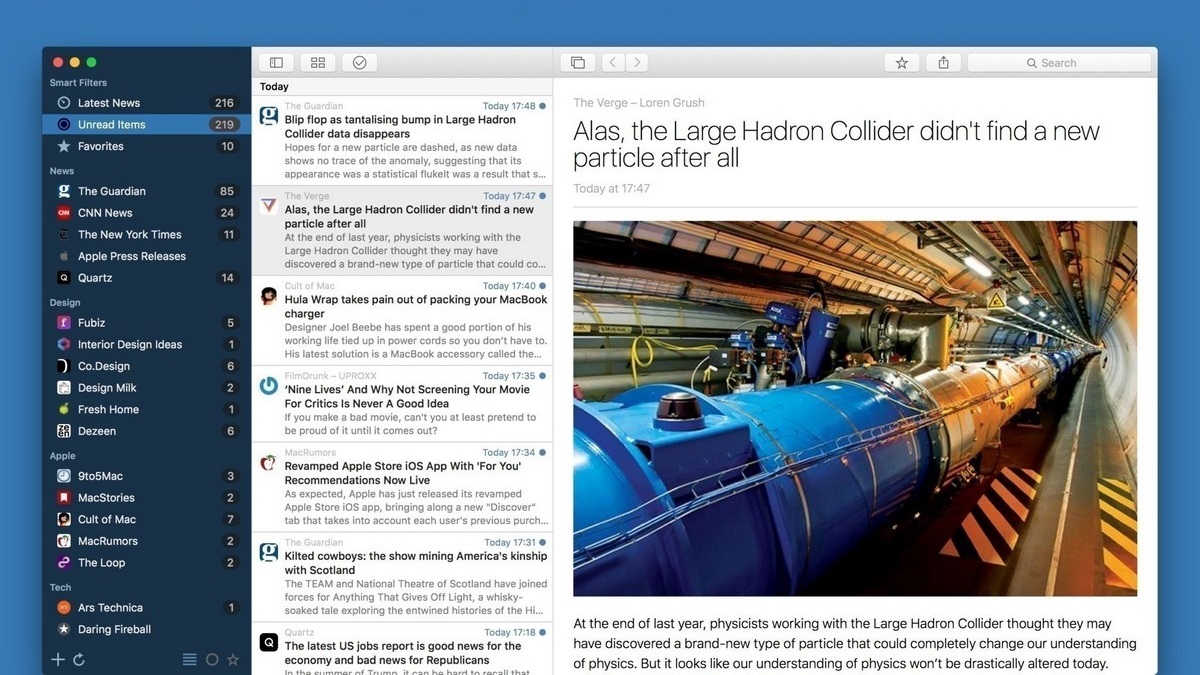Click the article headline title

836,144
